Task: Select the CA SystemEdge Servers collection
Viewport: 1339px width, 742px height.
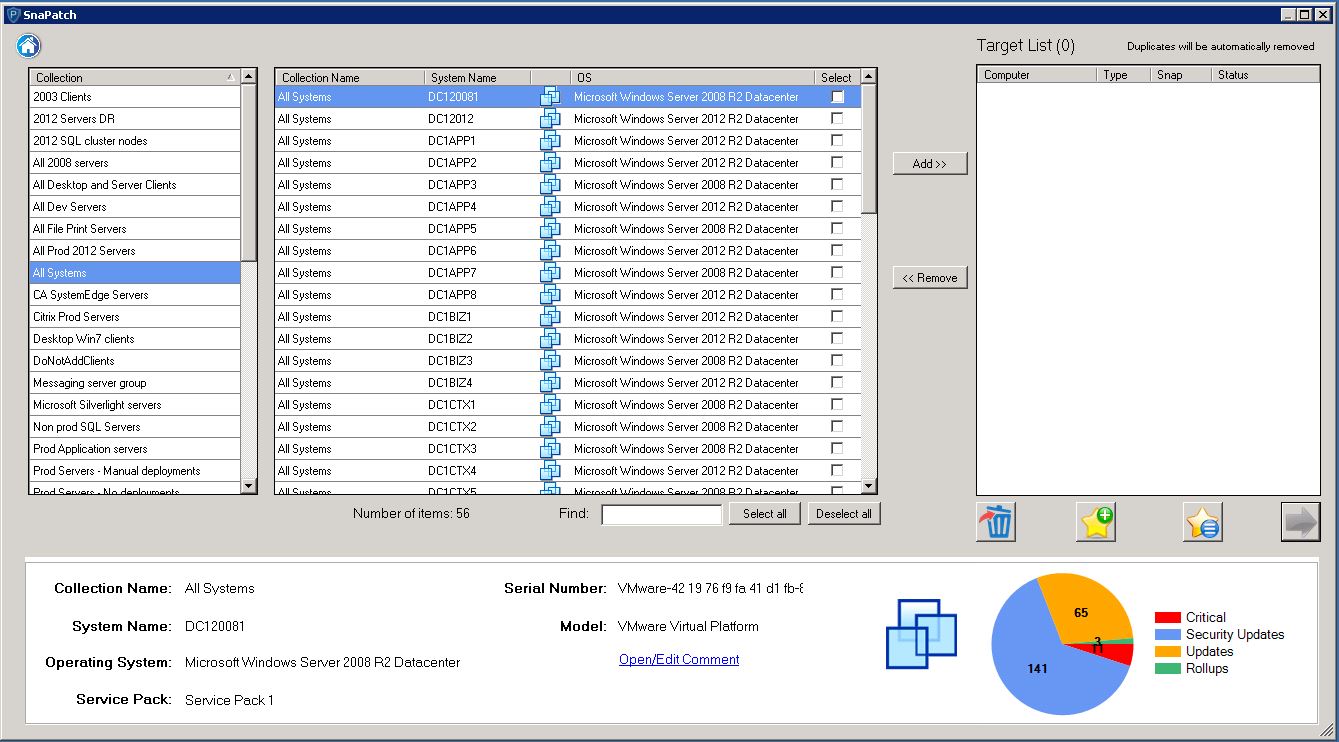Action: point(135,295)
